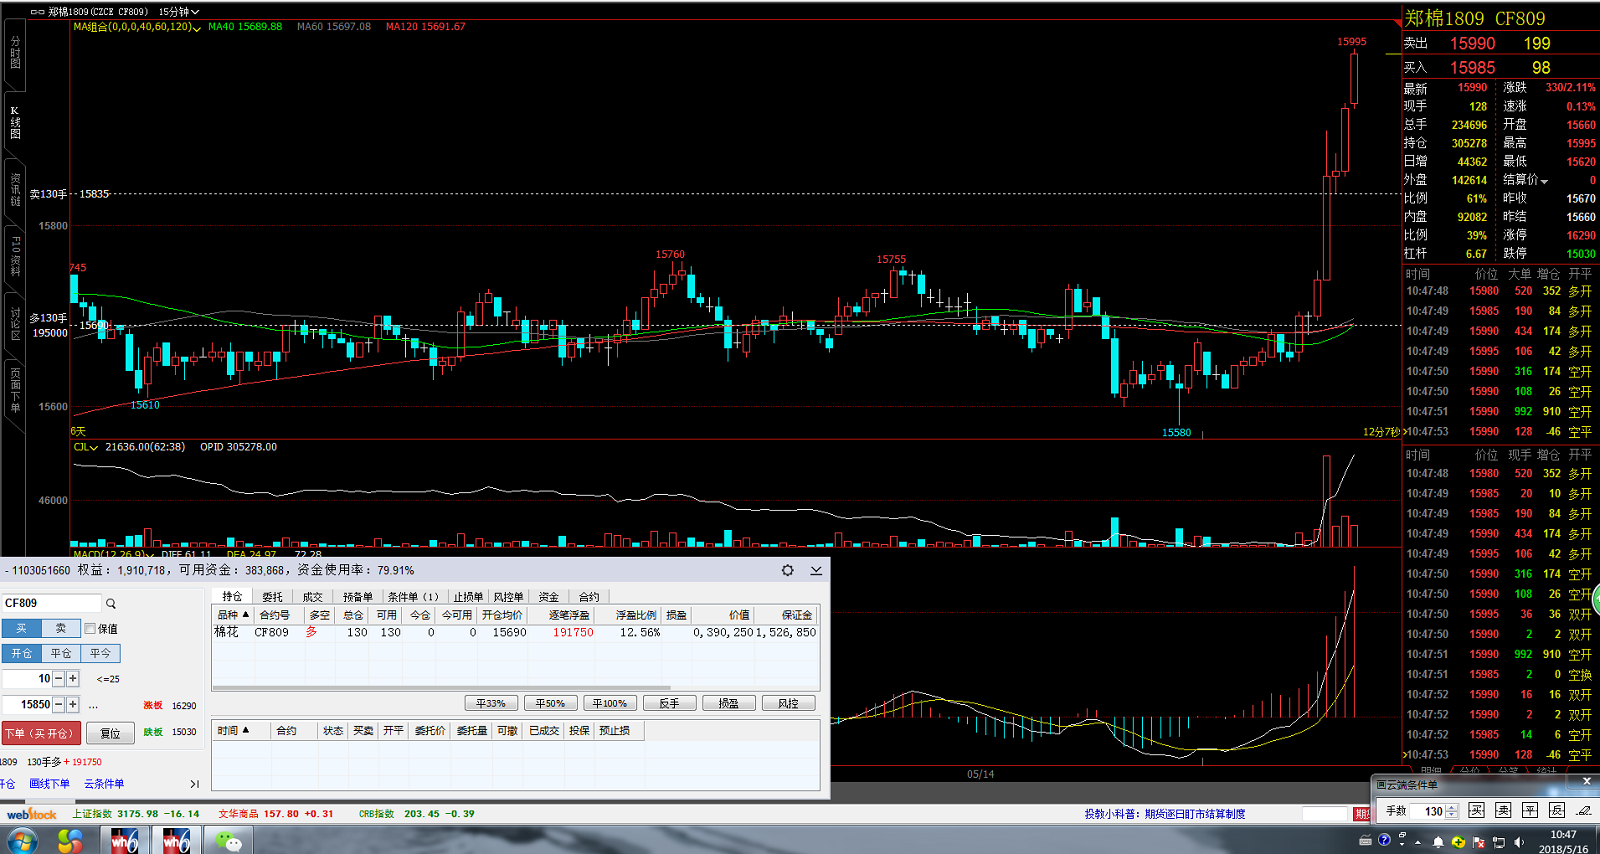Switch to the 委托 orders tab
Viewport: 1600px width, 854px height.
pyautogui.click(x=272, y=597)
